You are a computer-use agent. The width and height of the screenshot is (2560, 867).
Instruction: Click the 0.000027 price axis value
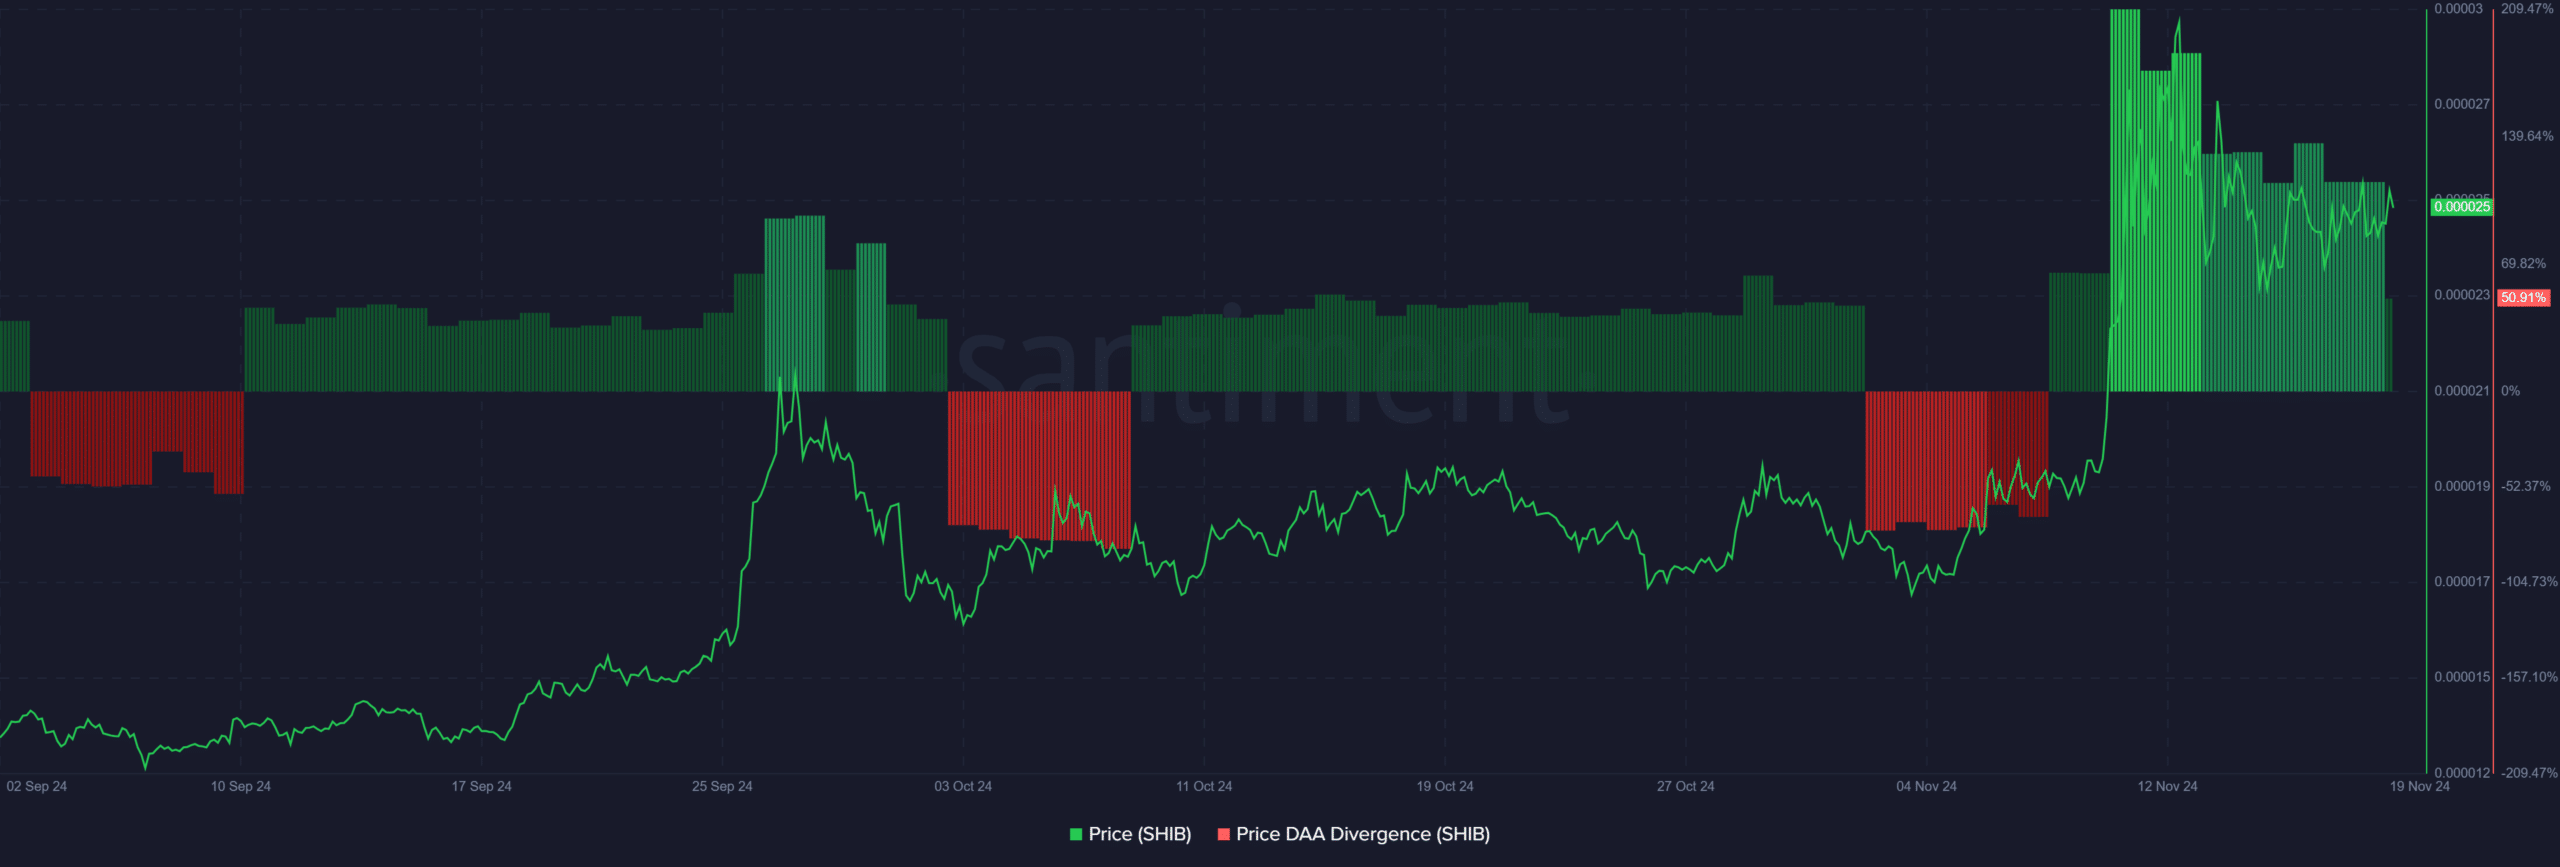2462,104
